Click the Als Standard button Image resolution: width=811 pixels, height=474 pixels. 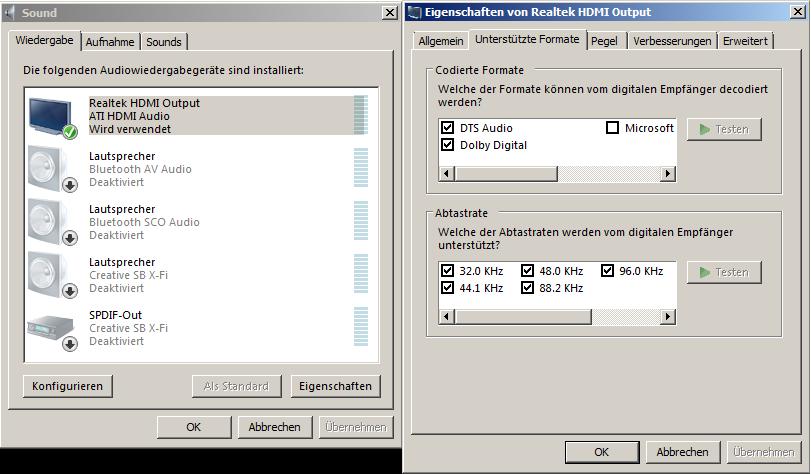click(x=236, y=386)
